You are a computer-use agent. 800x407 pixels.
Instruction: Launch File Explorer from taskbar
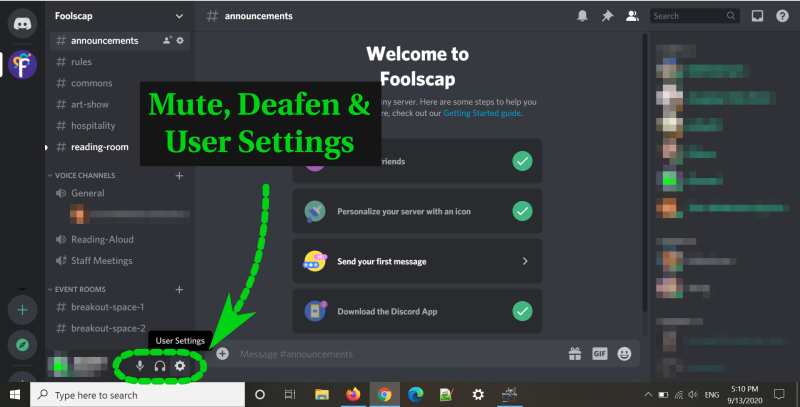(322, 394)
